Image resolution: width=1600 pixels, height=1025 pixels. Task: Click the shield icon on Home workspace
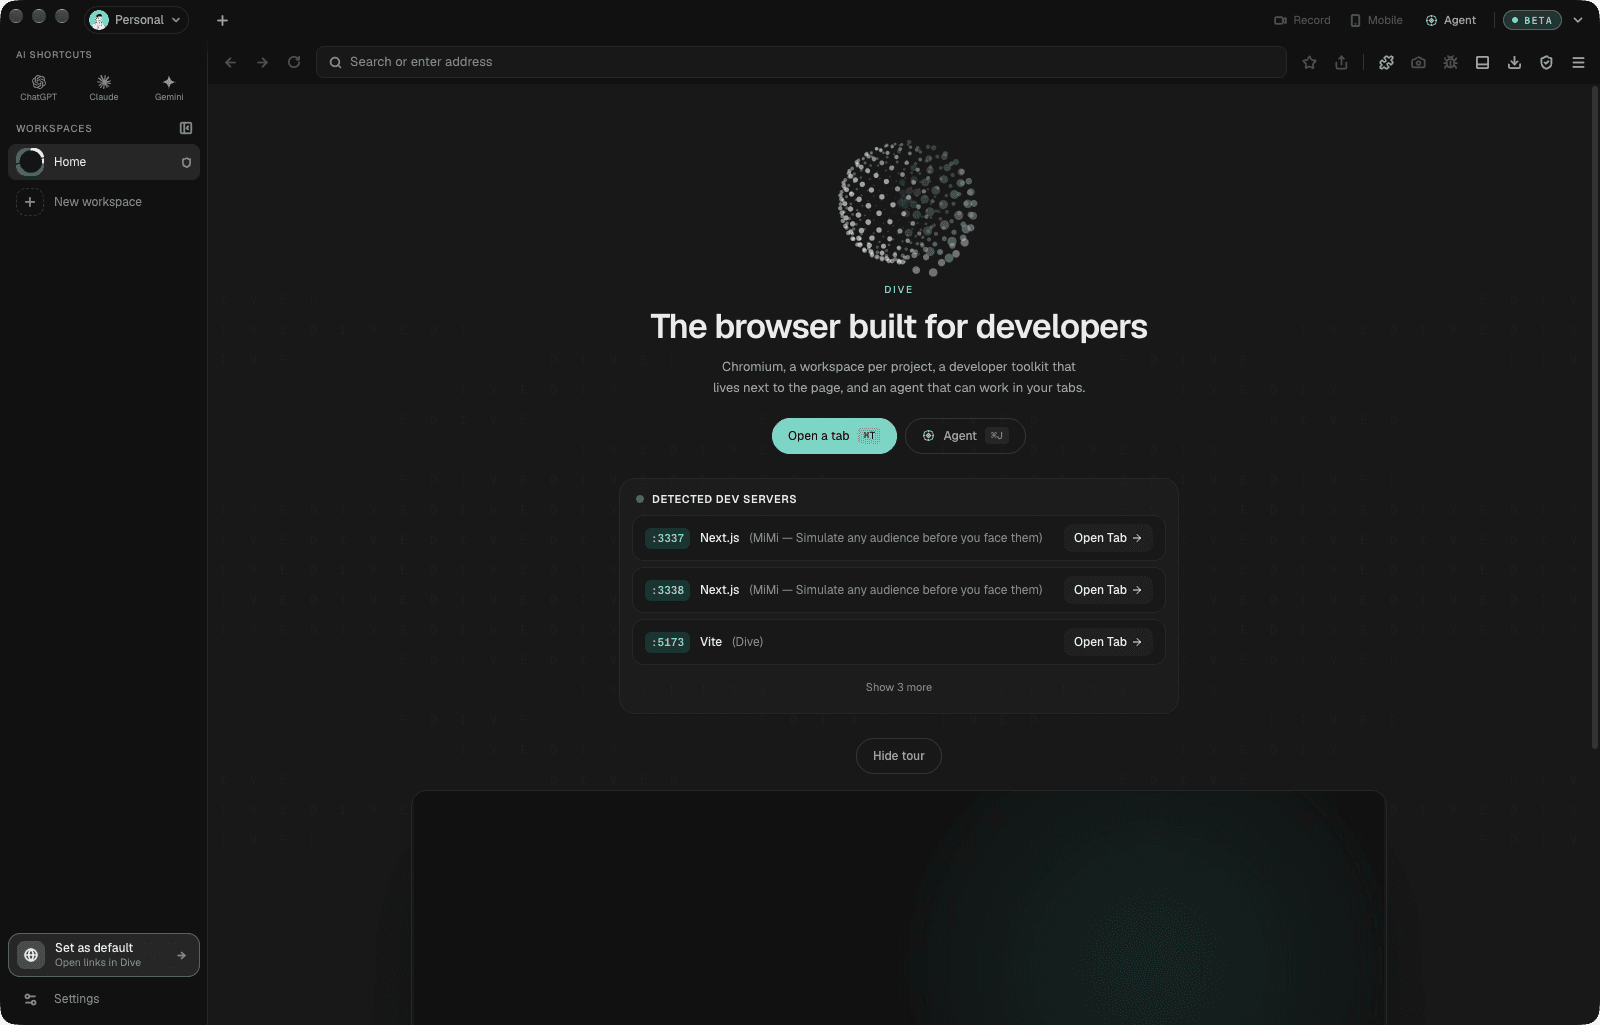coord(186,162)
